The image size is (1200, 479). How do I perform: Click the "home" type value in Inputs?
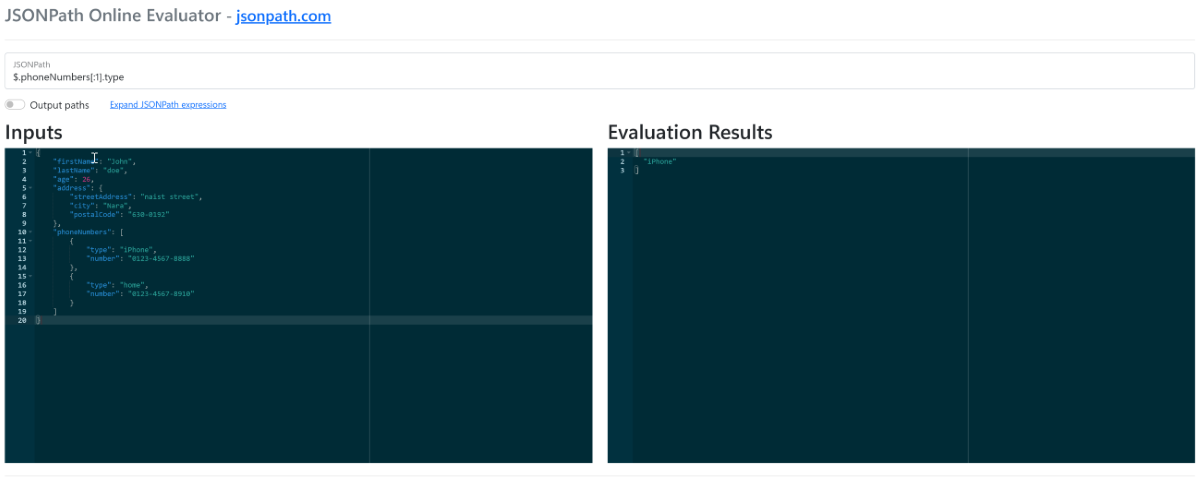(x=132, y=285)
